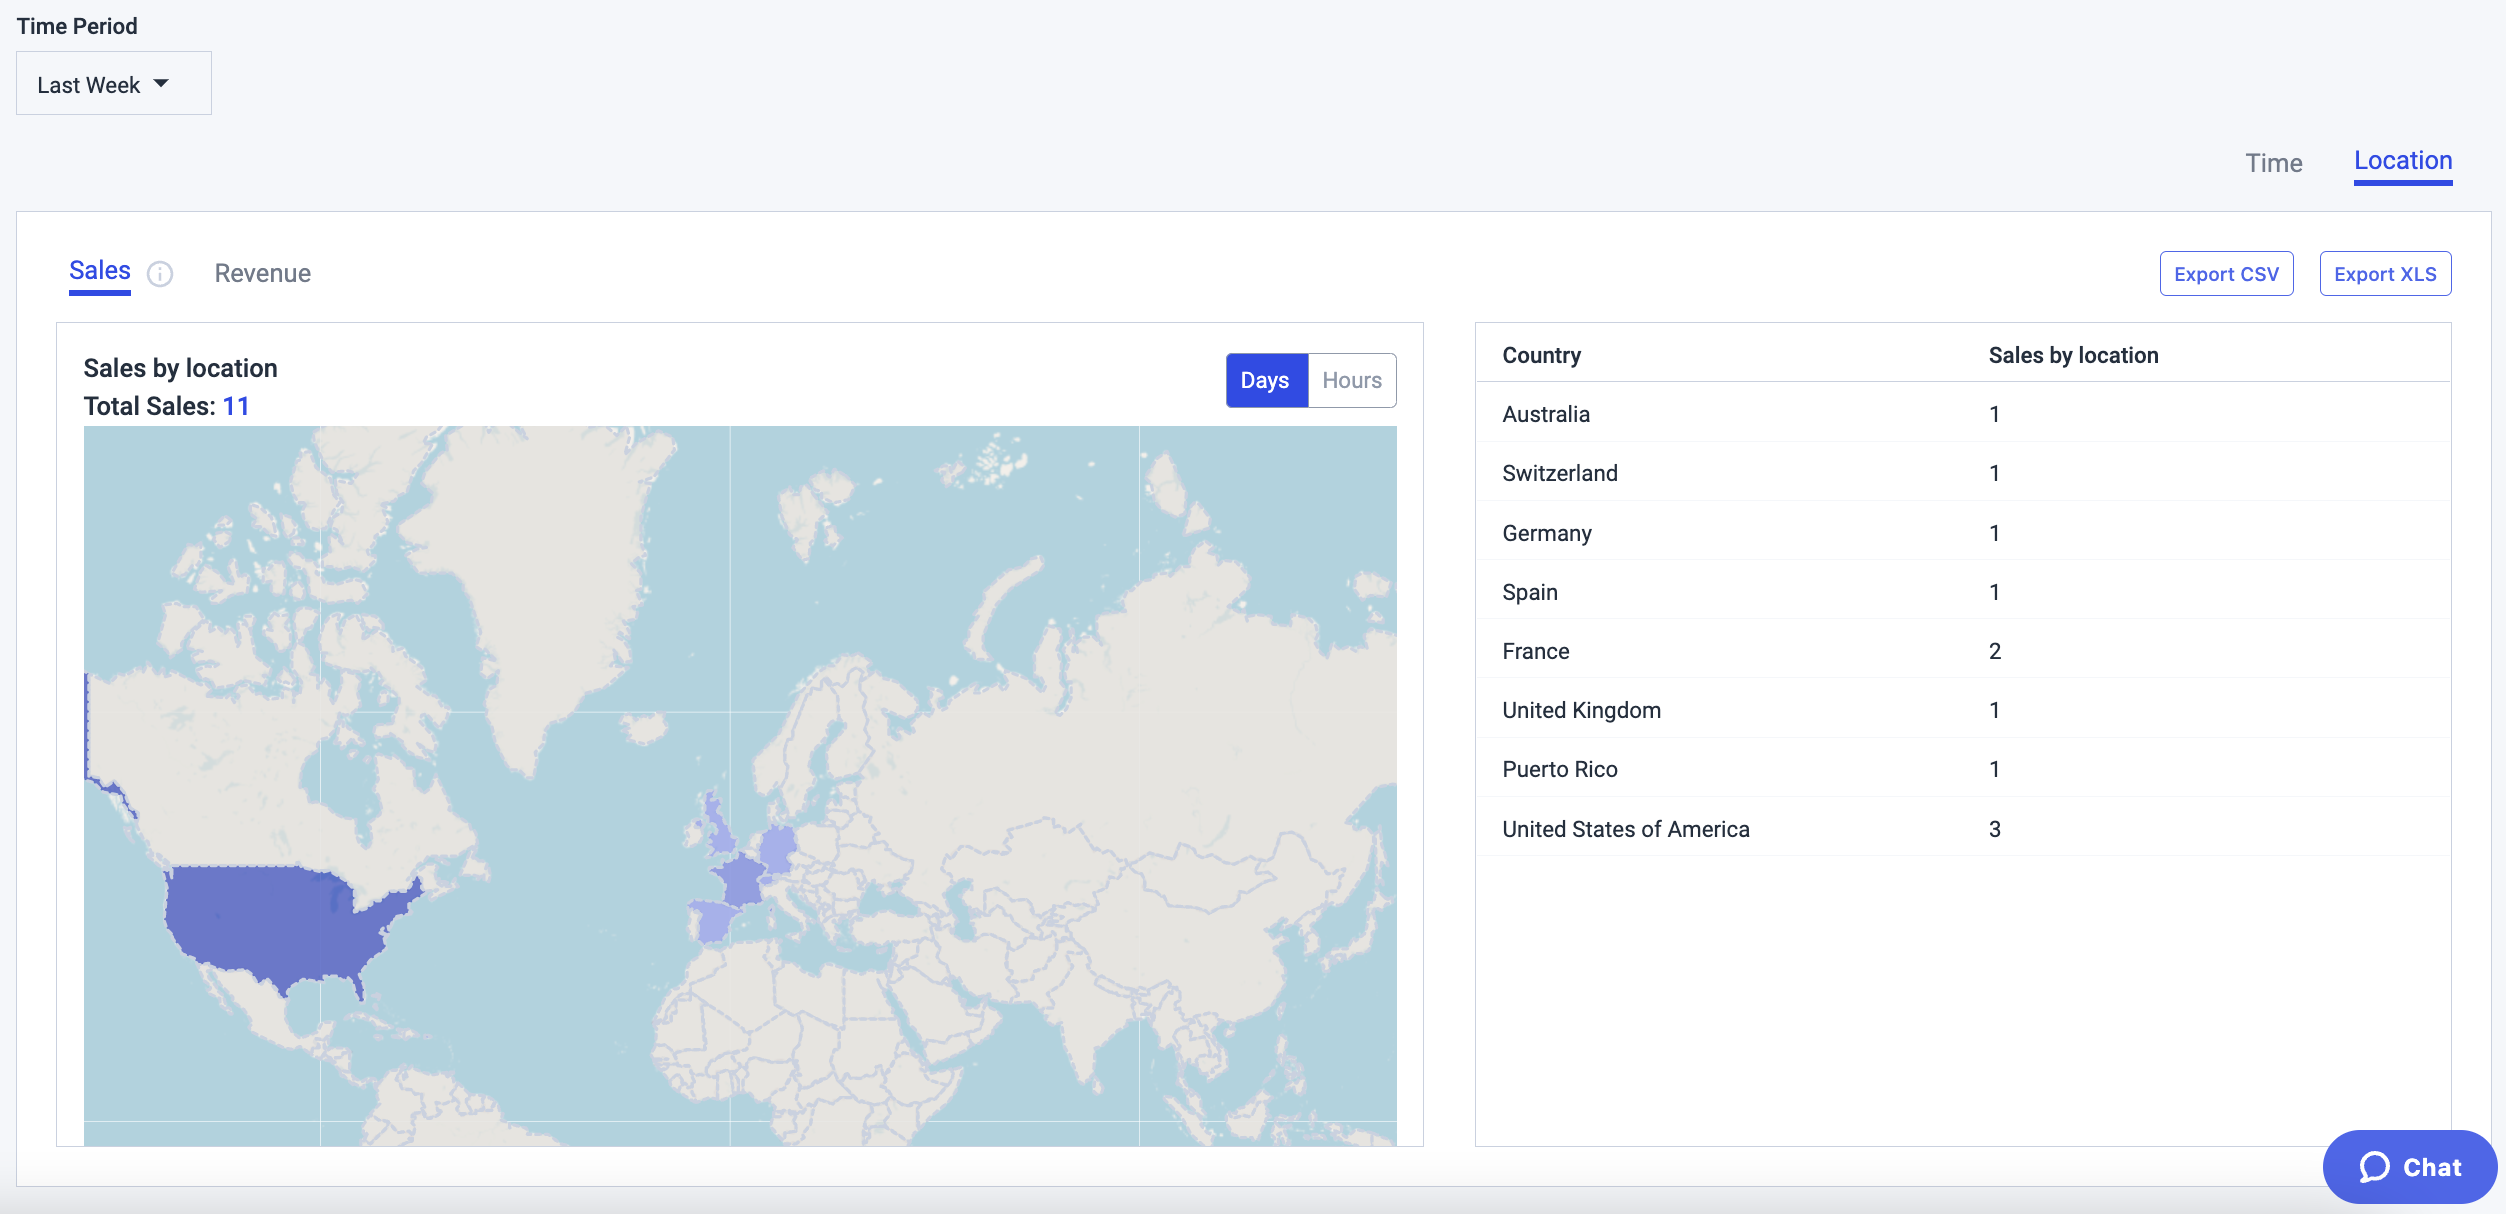Screen dimensions: 2506x1214
Task: Switch to the Time tab
Action: click(x=2274, y=163)
